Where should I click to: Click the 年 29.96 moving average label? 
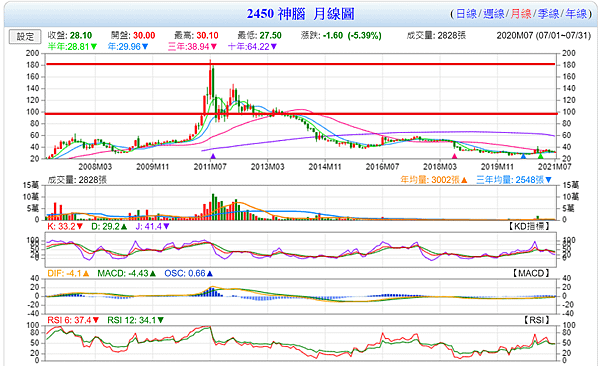coord(128,47)
